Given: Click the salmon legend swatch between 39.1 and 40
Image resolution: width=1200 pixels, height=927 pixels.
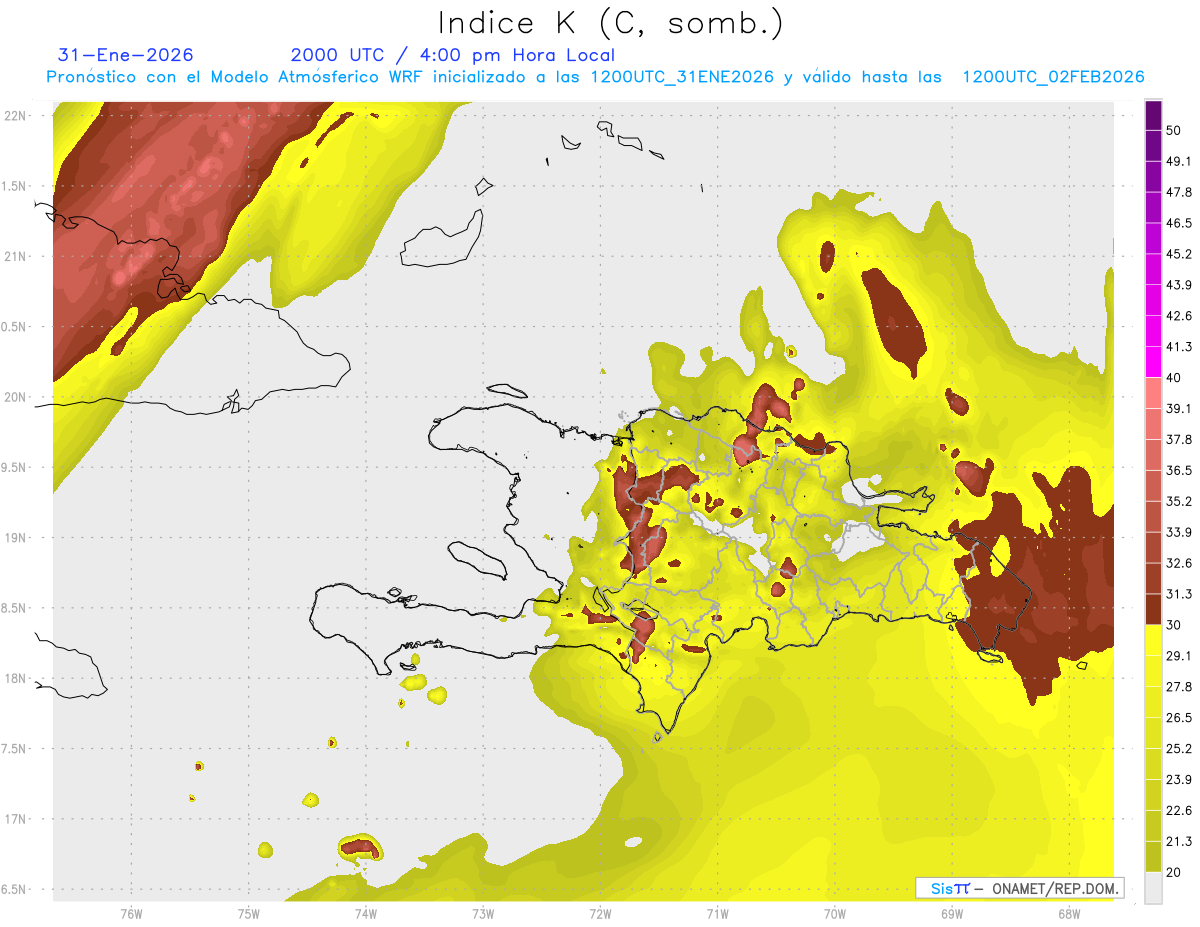Looking at the screenshot, I should click(x=1153, y=394).
